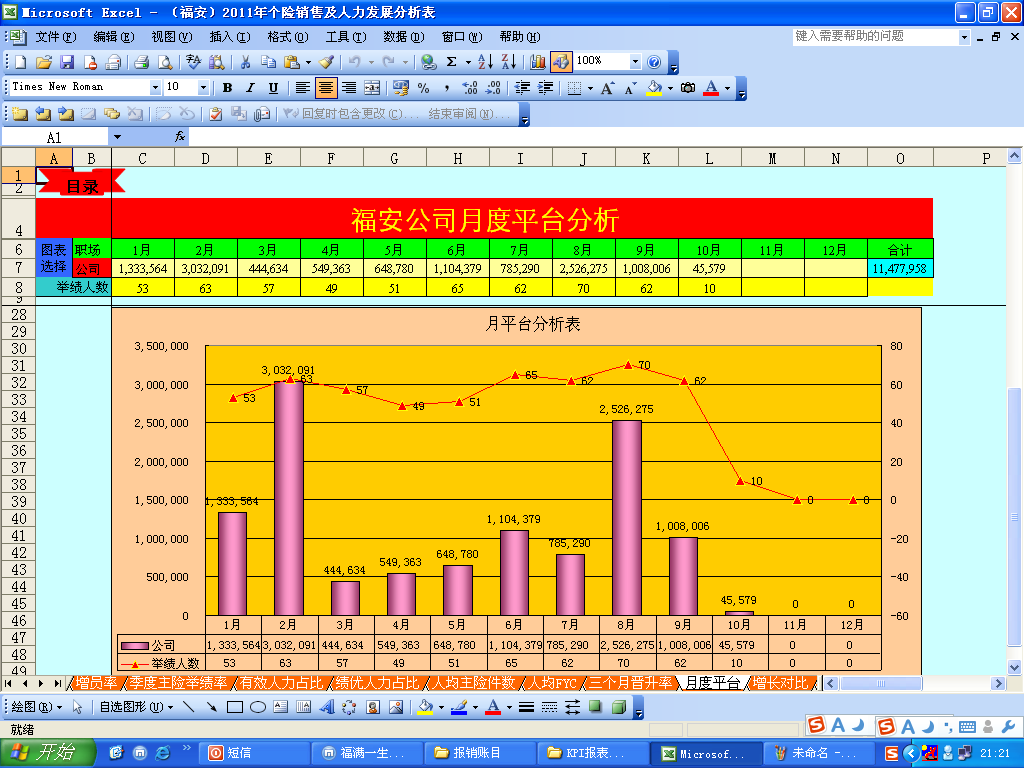
Task: Toggle align right
Action: [x=349, y=88]
